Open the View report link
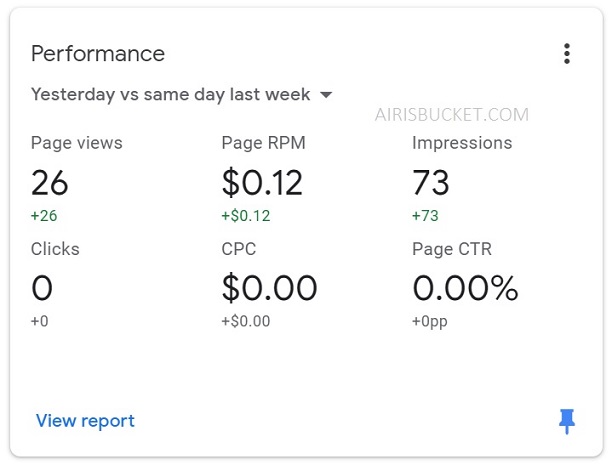 [x=85, y=421]
